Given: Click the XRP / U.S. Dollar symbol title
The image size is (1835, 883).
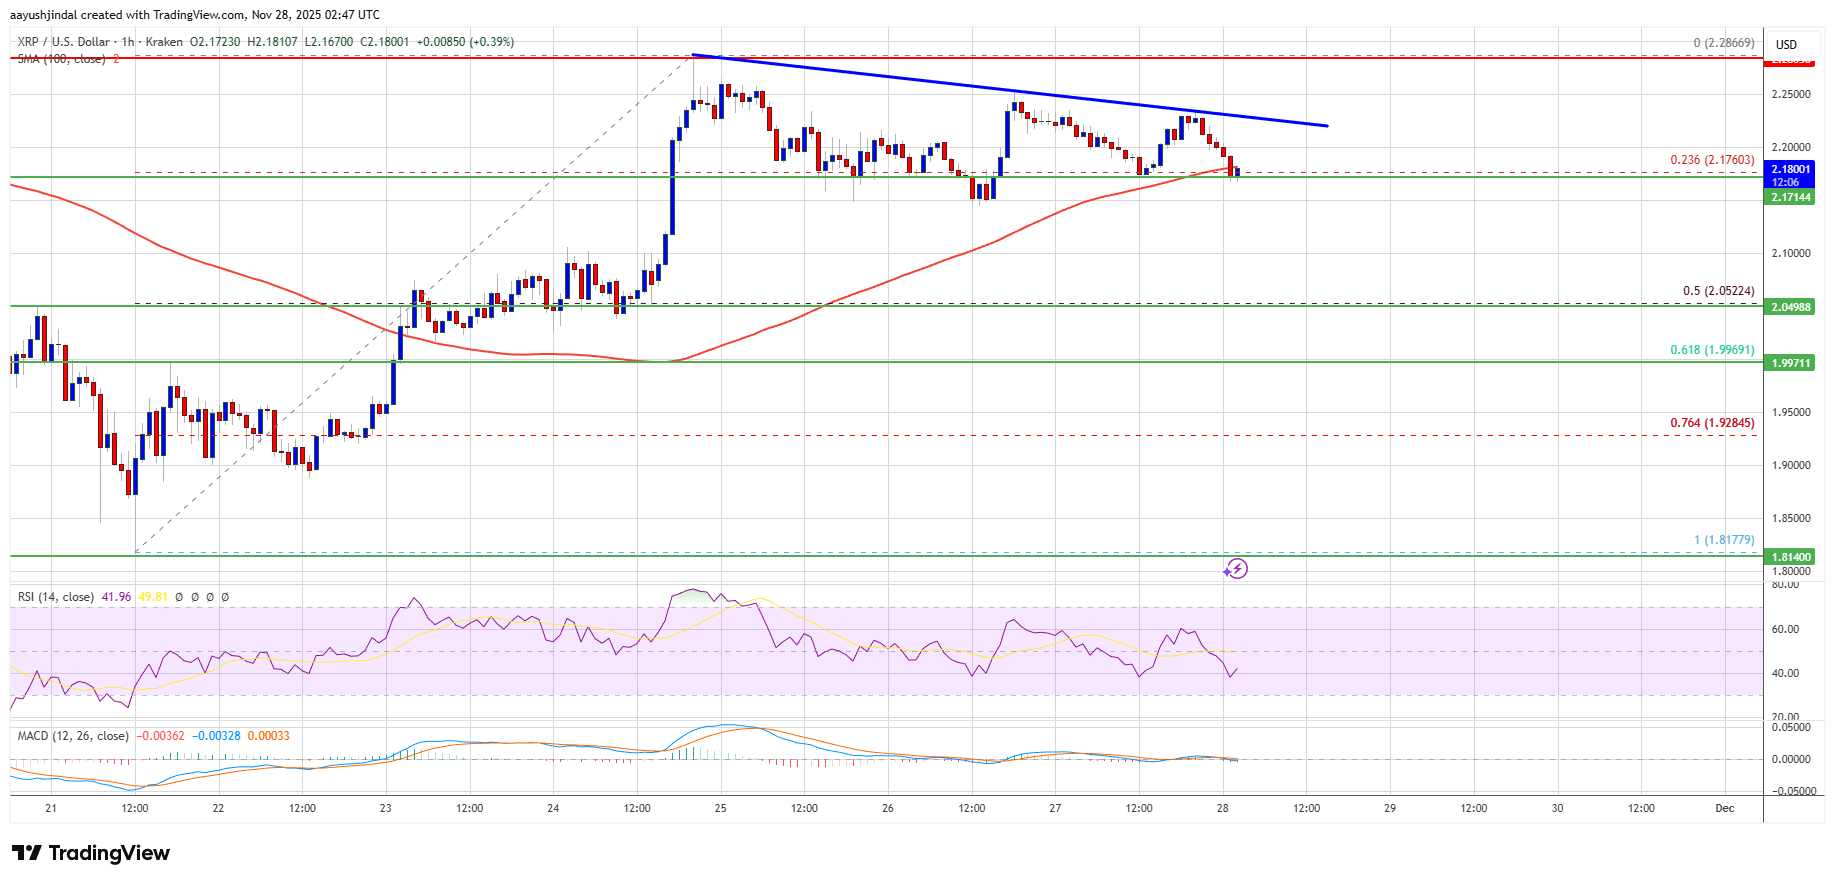Looking at the screenshot, I should (62, 42).
